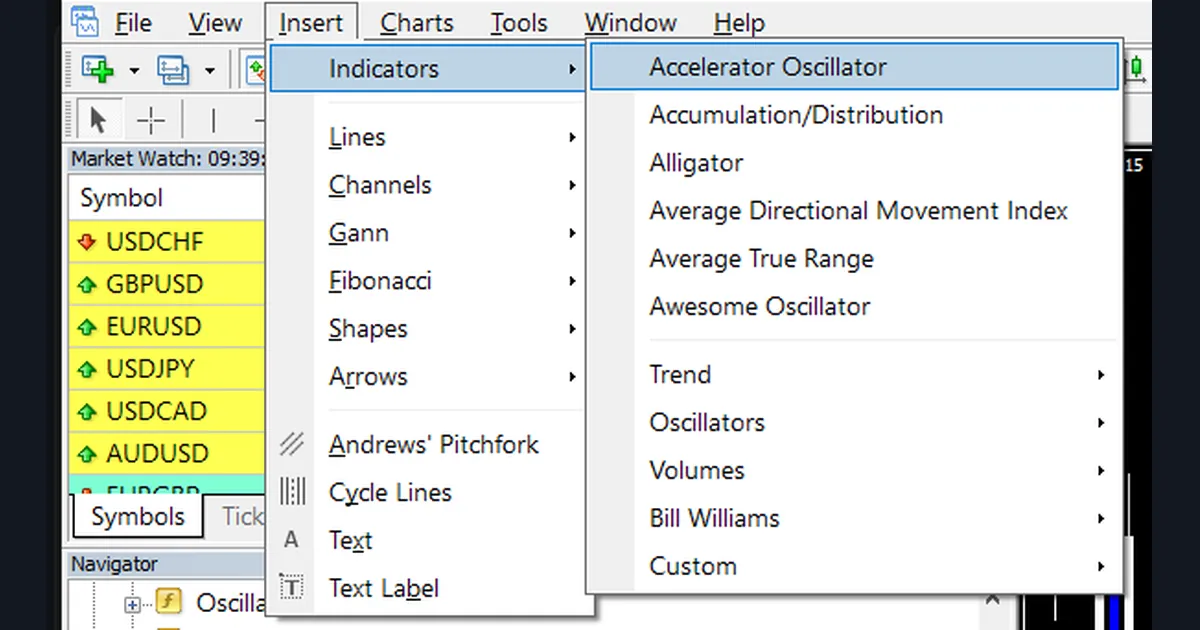Screen dimensions: 1200x630
Task: Click the MetaTrader application icon
Action: click(x=85, y=21)
